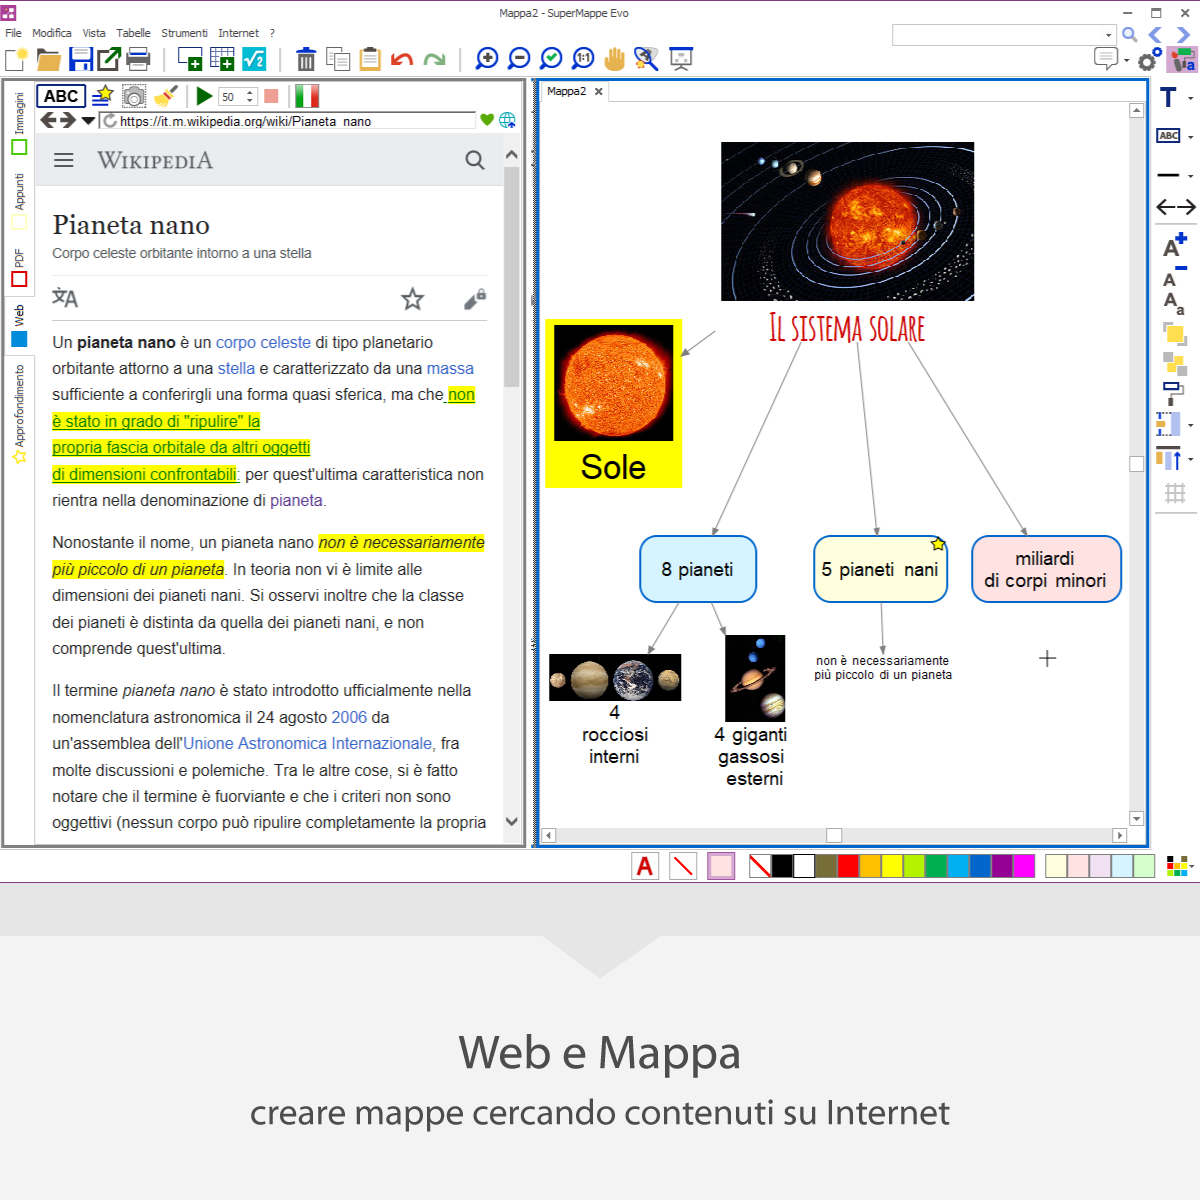Follow the 'massa' Wikipedia link

click(450, 368)
